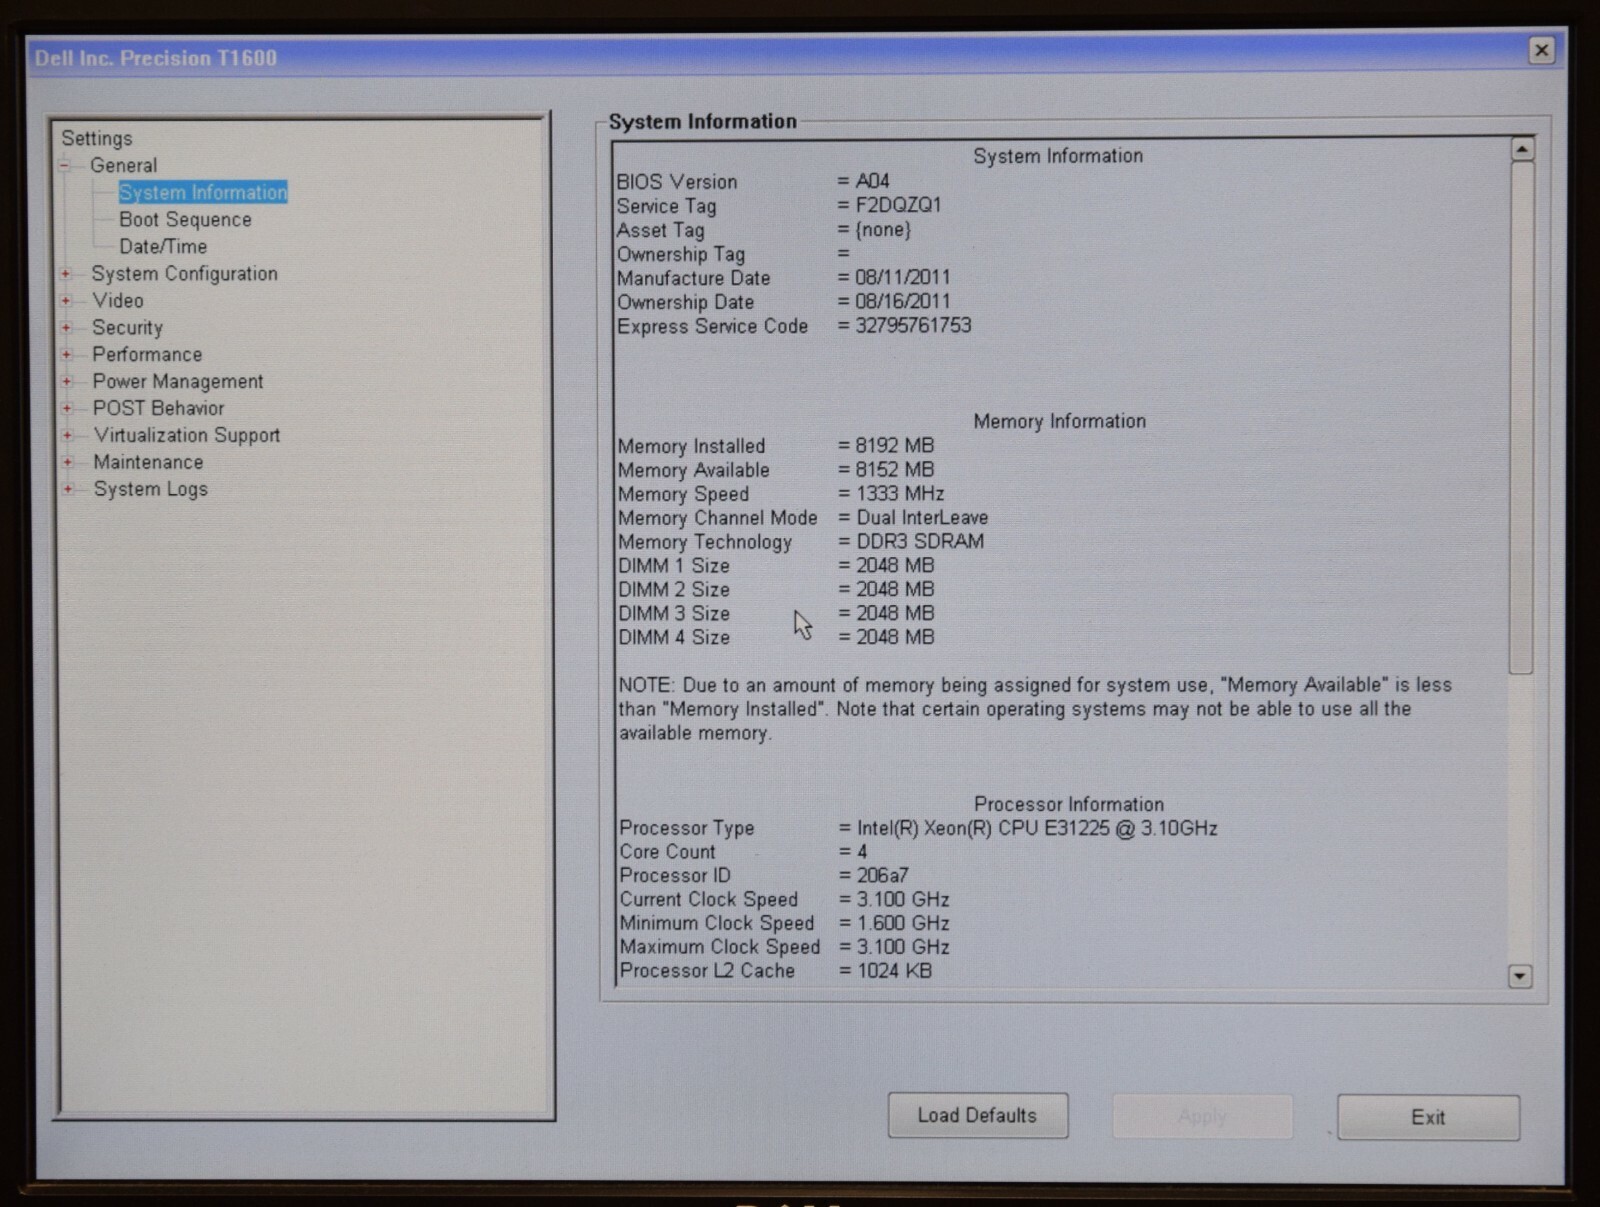The image size is (1600, 1207).
Task: Close the BIOS setup window
Action: click(1541, 50)
